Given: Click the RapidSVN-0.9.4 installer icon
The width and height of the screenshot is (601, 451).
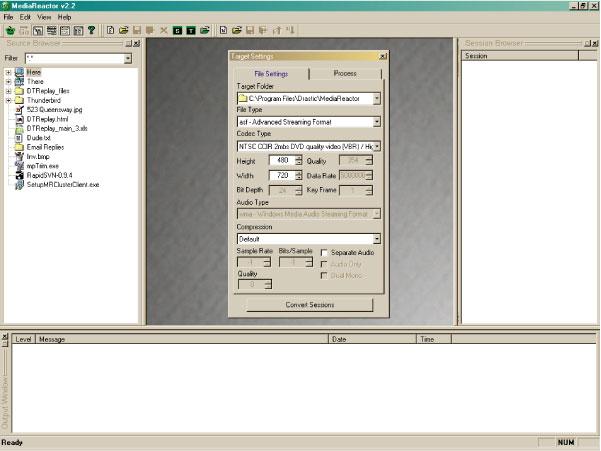Looking at the screenshot, I should (19, 175).
